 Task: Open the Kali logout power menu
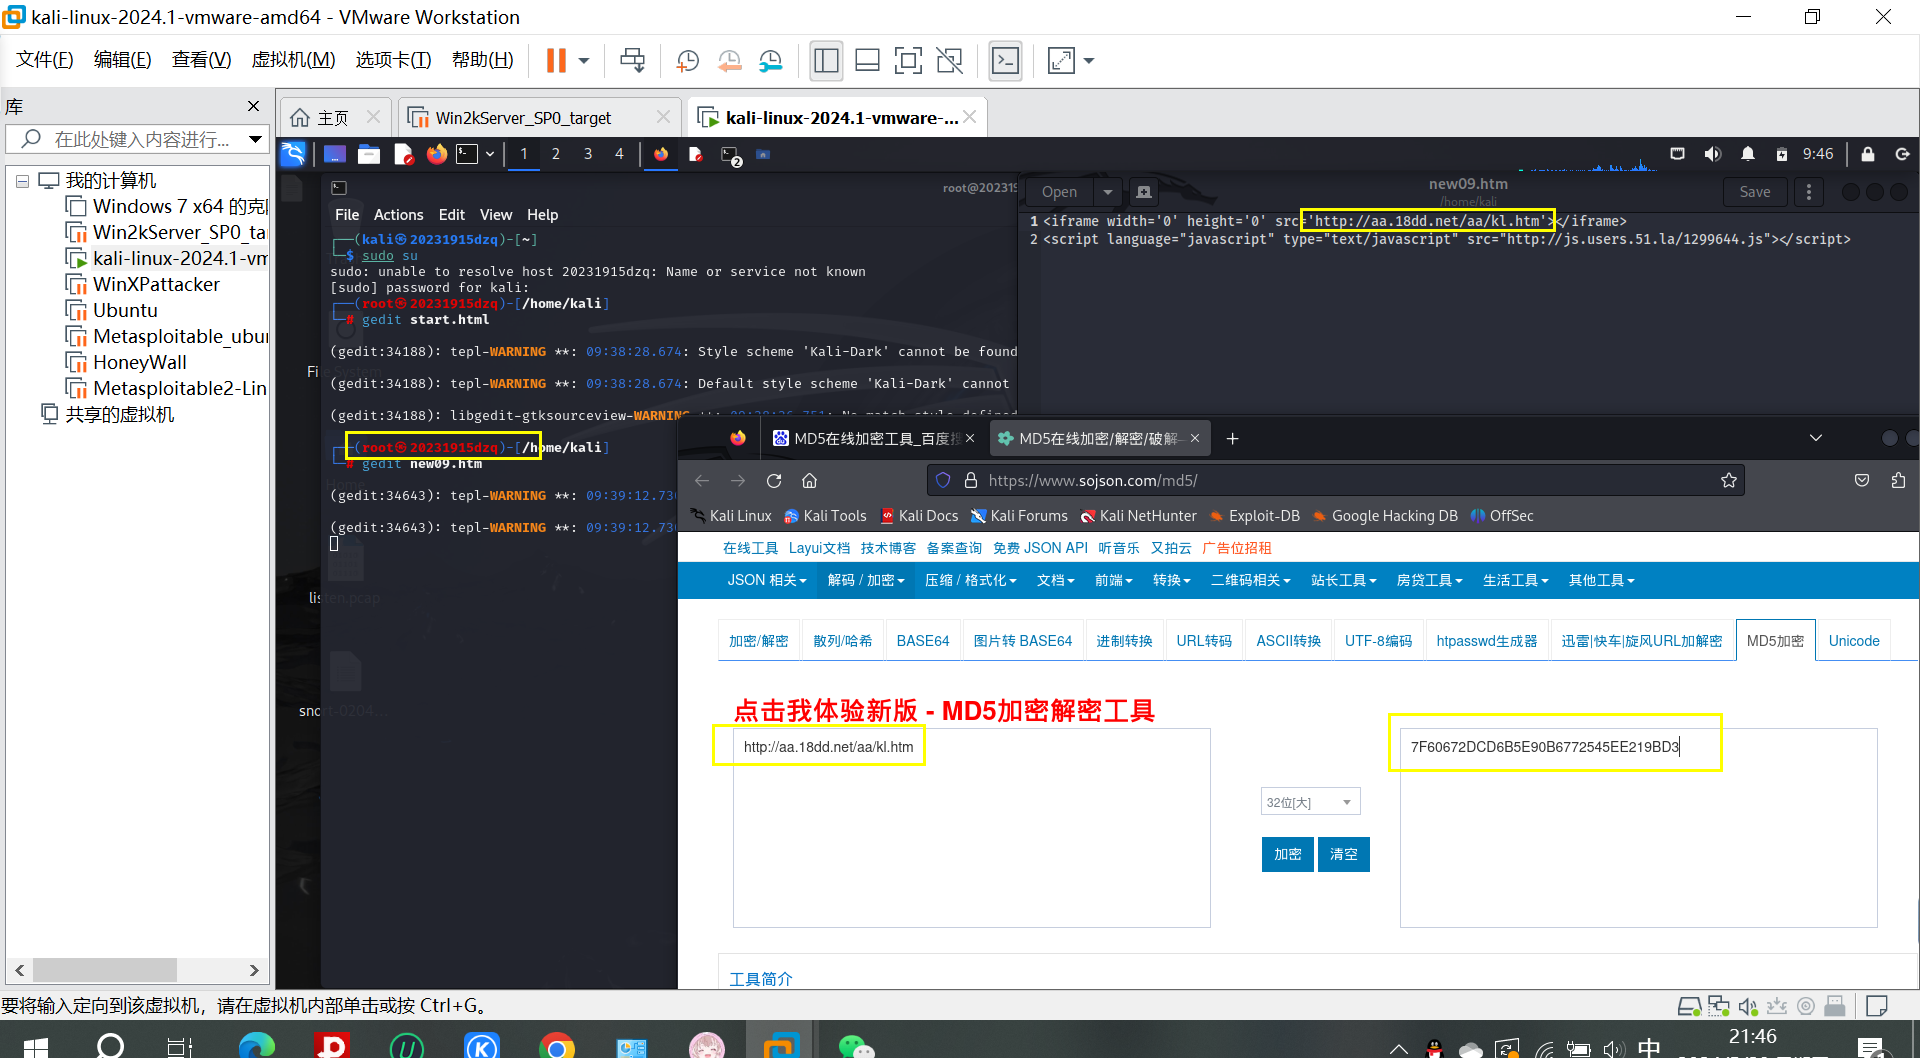click(1902, 154)
